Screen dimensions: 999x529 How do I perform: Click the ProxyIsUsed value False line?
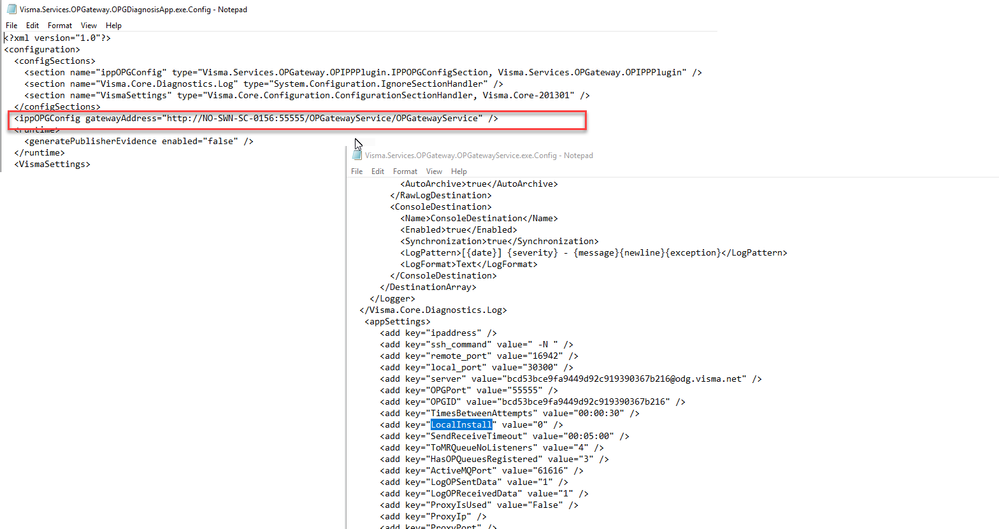[x=479, y=505]
